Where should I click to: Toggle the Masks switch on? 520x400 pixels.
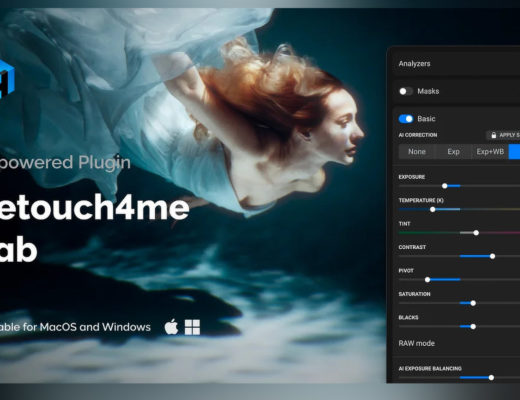pos(406,91)
